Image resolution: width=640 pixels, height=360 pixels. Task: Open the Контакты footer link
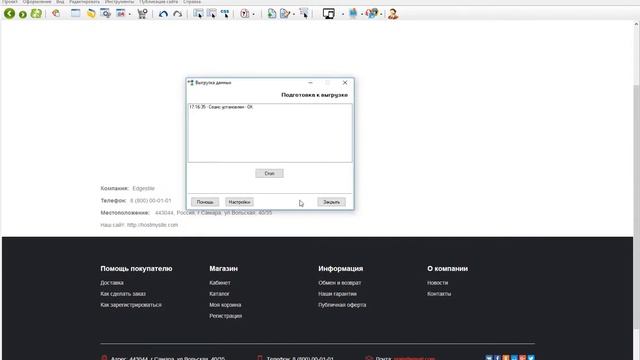tap(439, 293)
